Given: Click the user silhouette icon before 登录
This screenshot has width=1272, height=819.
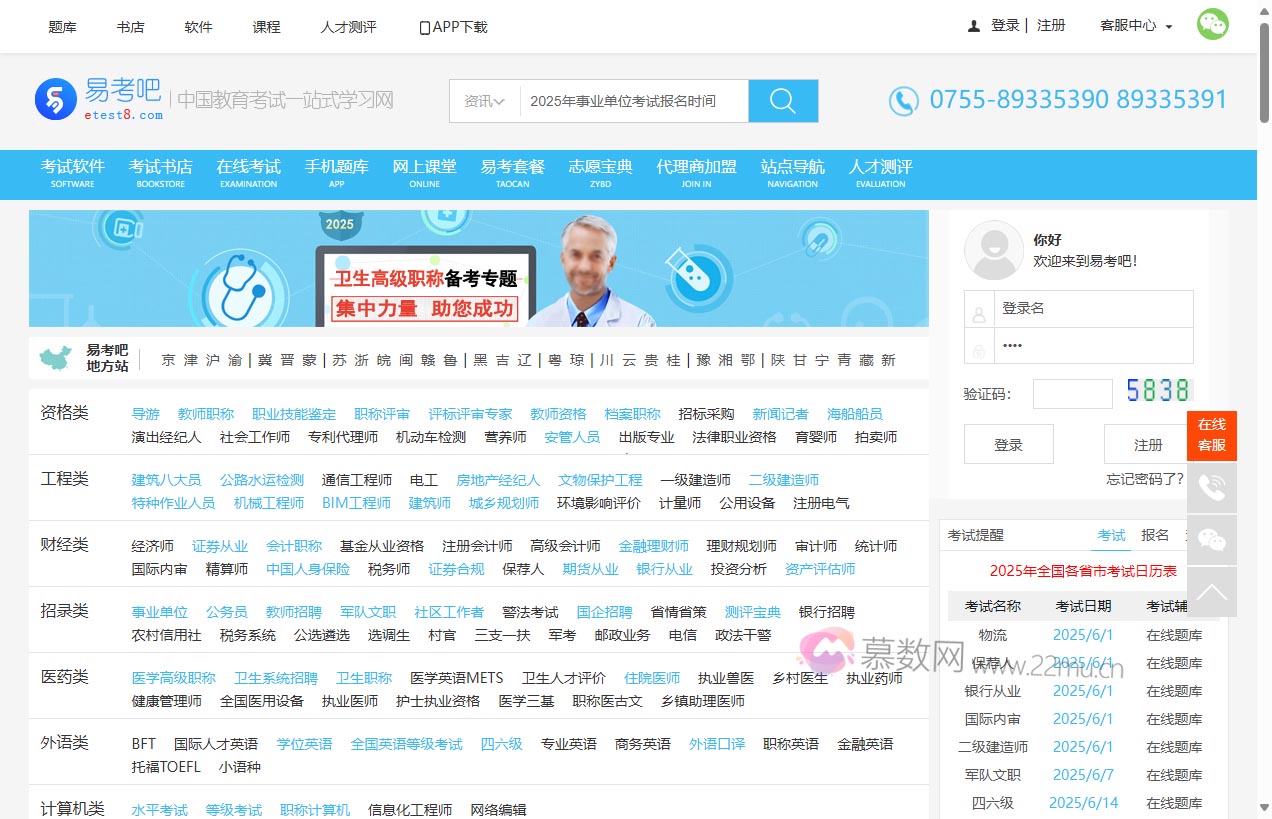Looking at the screenshot, I should (x=974, y=25).
